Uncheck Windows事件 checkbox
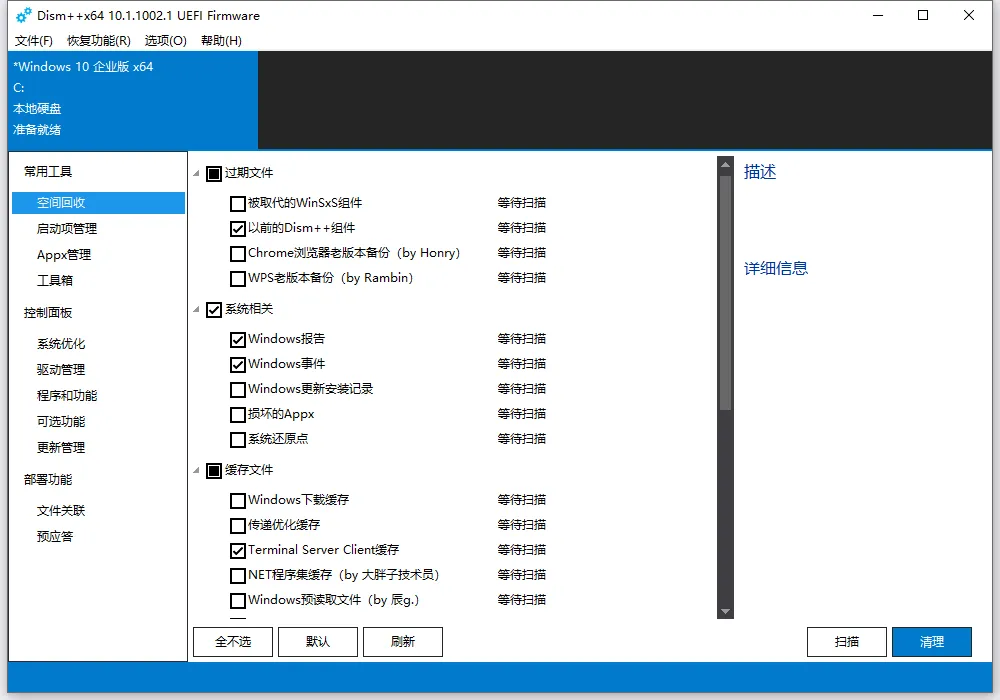Viewport: 1000px width, 700px height. pos(237,364)
